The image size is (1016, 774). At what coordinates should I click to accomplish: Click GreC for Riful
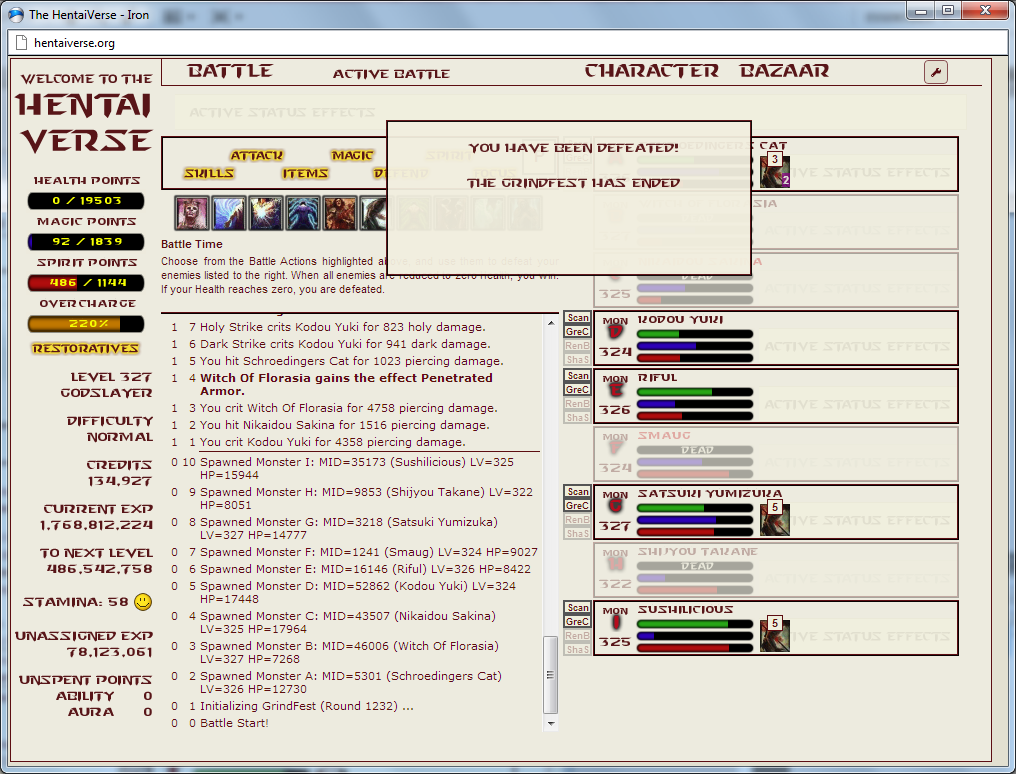pos(577,389)
